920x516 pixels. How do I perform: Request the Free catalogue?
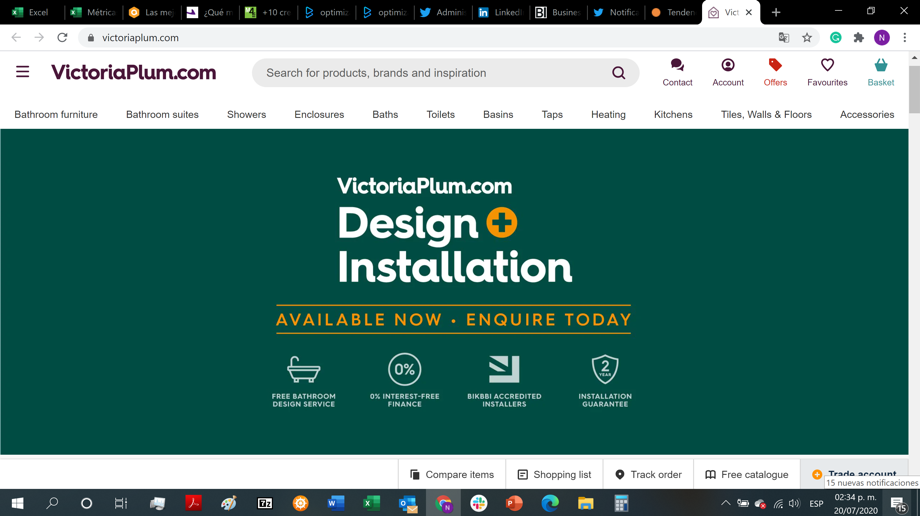pyautogui.click(x=746, y=474)
